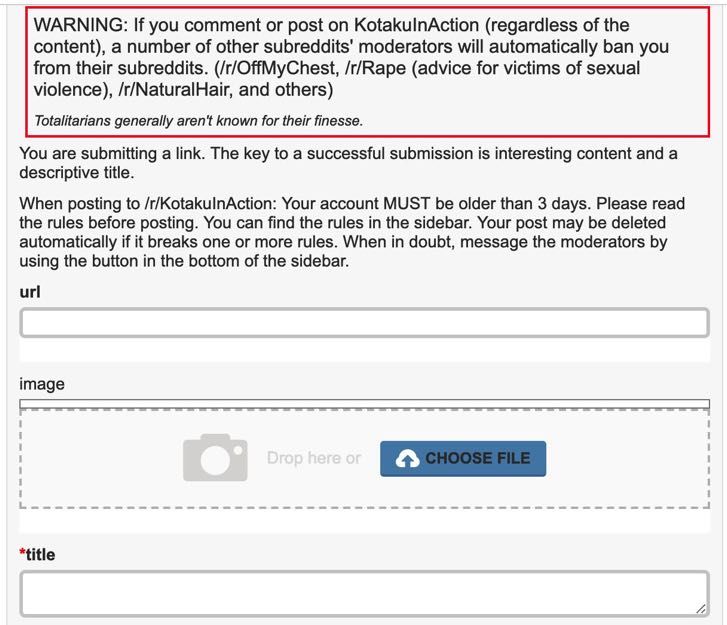Click the red required asterisk beside title
The width and height of the screenshot is (727, 625).
[22, 552]
